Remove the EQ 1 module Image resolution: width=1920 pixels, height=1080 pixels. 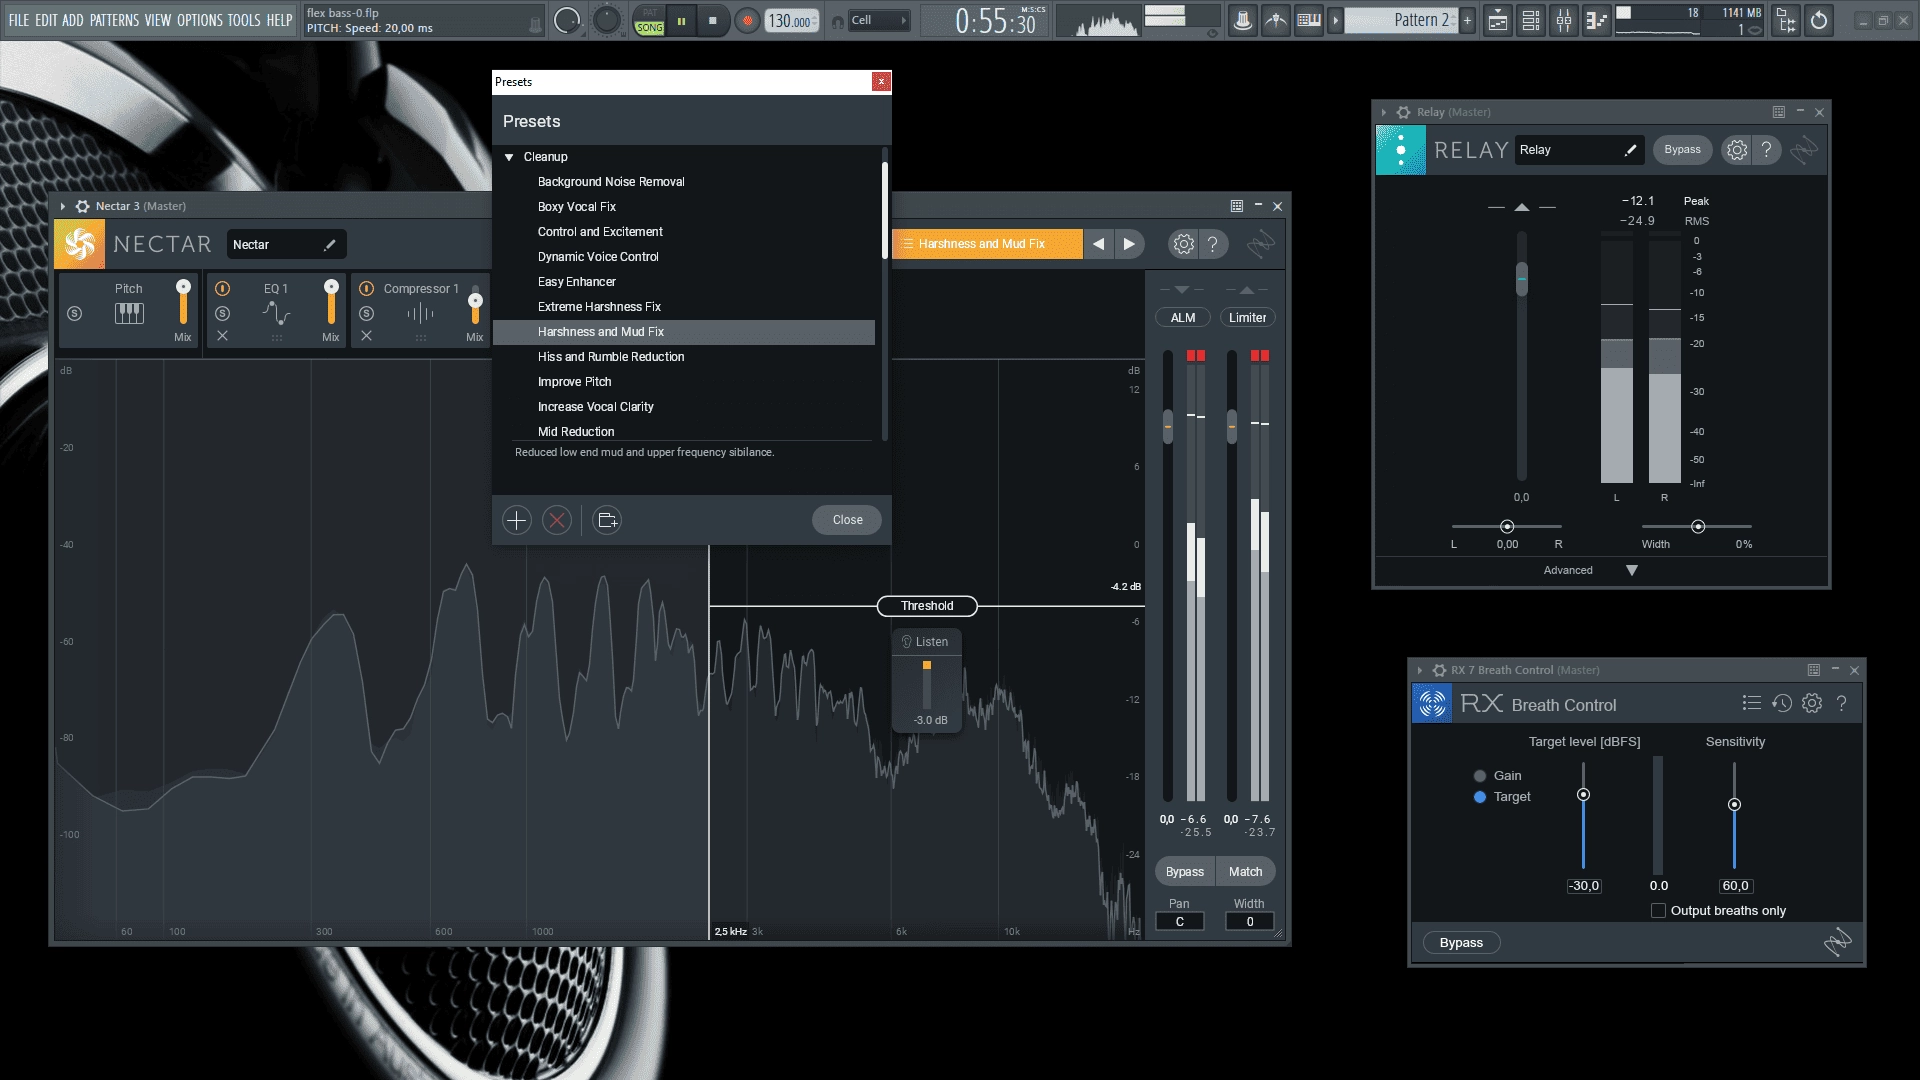[x=223, y=336]
